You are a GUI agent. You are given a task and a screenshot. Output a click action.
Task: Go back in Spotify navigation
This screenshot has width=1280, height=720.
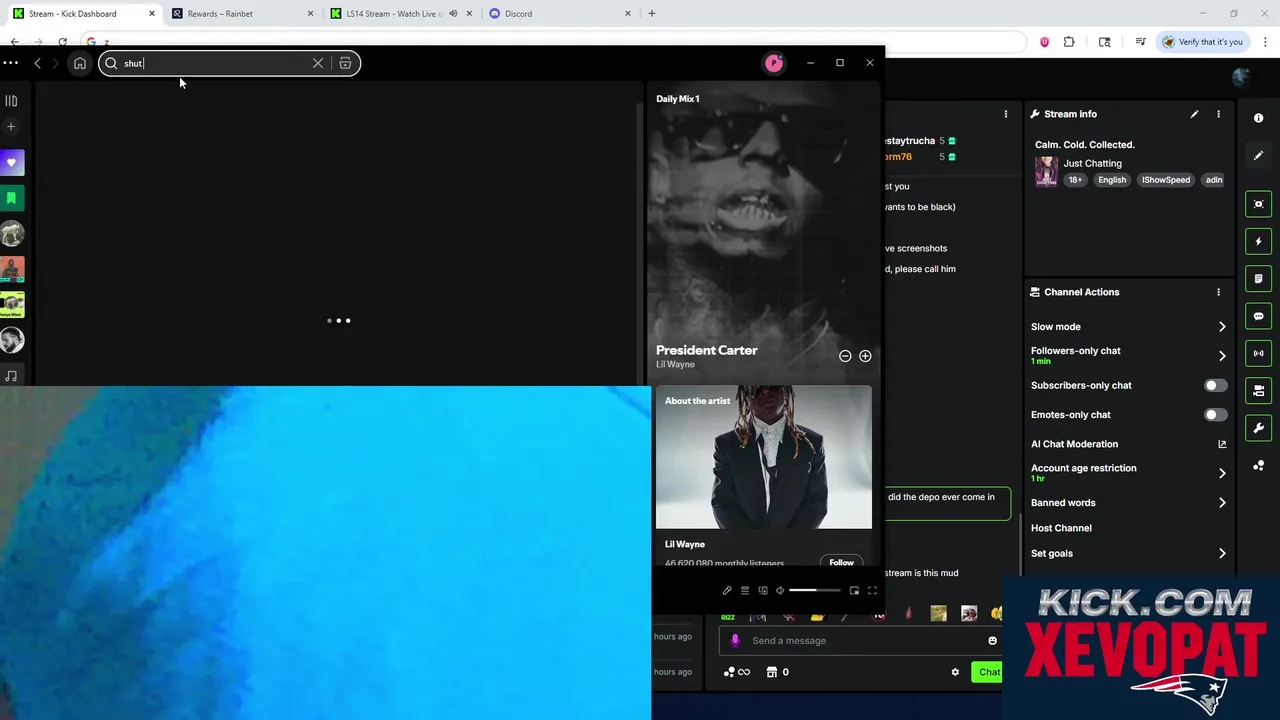coord(37,63)
